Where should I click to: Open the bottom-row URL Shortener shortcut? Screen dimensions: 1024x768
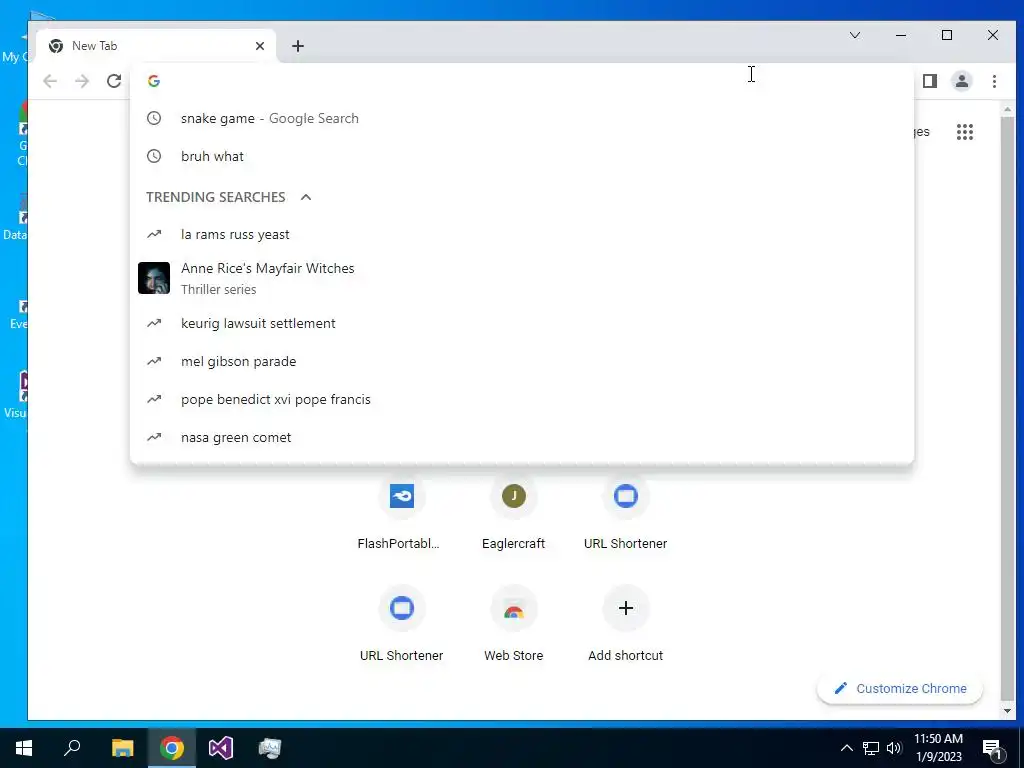[401, 624]
